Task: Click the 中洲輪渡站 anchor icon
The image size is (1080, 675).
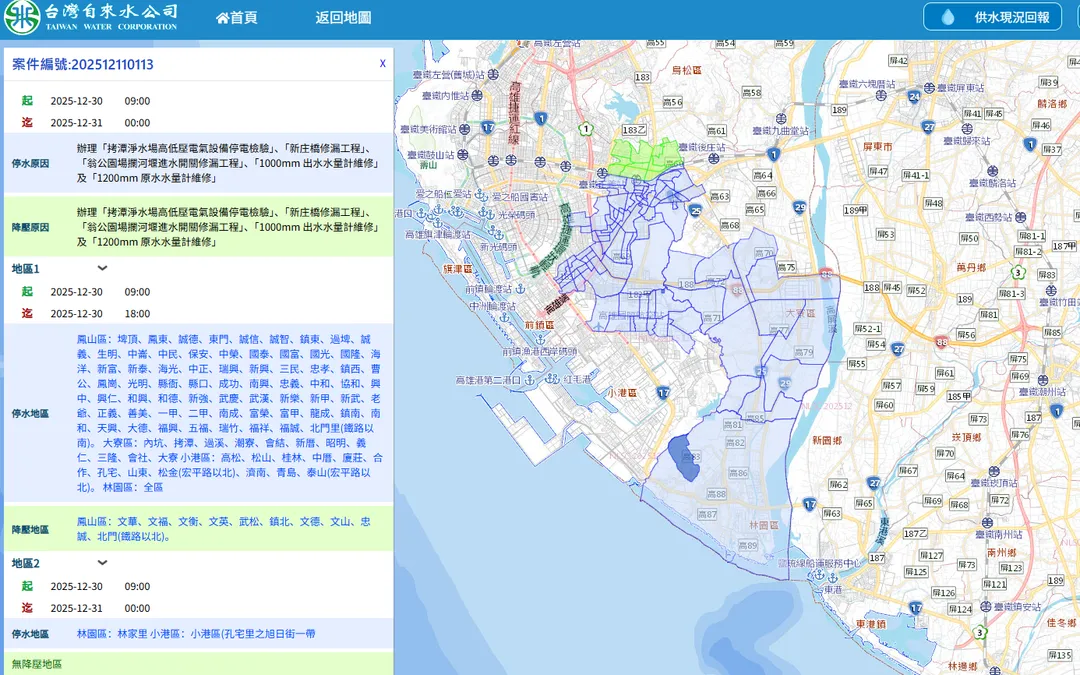Action: [505, 318]
